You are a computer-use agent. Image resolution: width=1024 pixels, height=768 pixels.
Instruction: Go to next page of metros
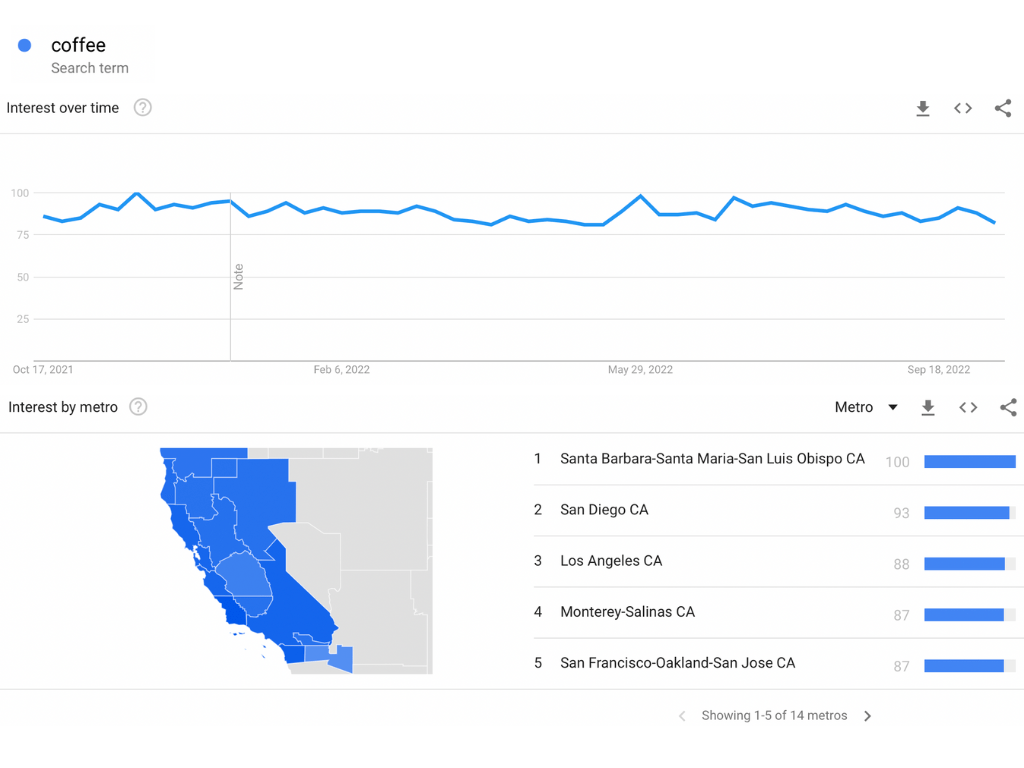pos(867,716)
